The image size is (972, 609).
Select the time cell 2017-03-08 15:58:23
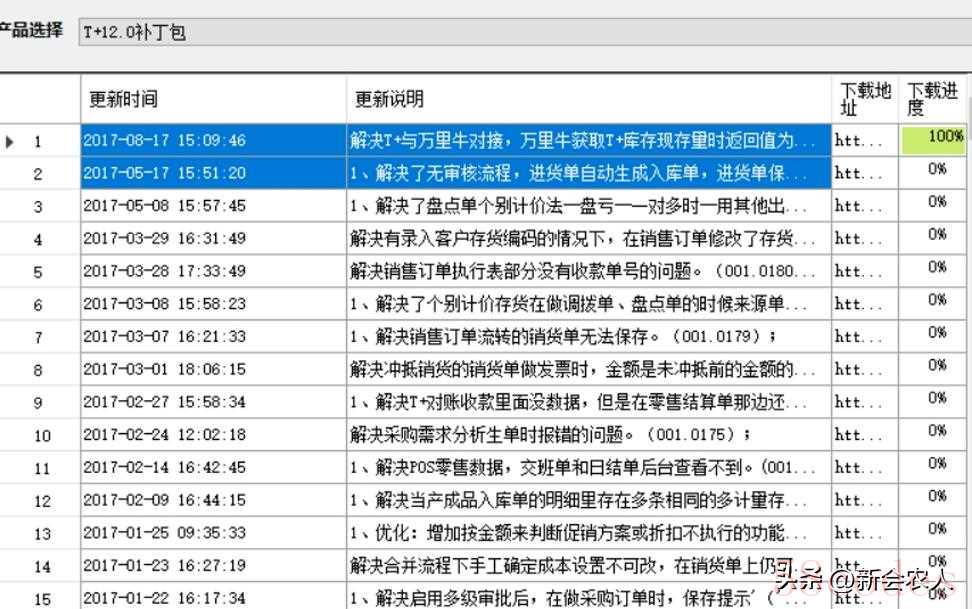coord(213,304)
